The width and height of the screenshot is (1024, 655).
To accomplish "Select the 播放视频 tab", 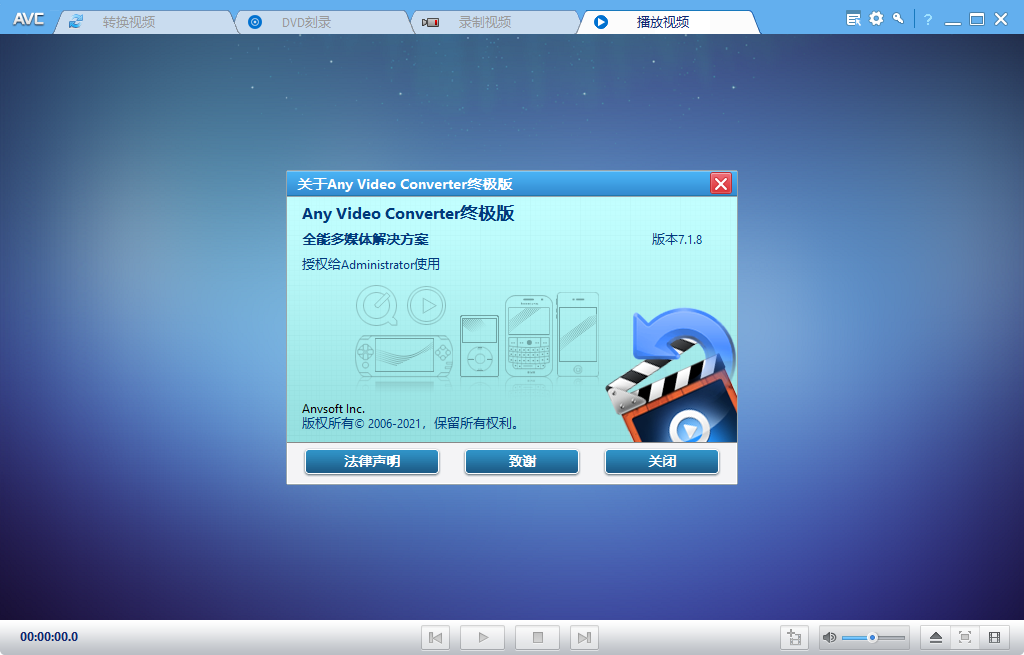I will (x=669, y=22).
